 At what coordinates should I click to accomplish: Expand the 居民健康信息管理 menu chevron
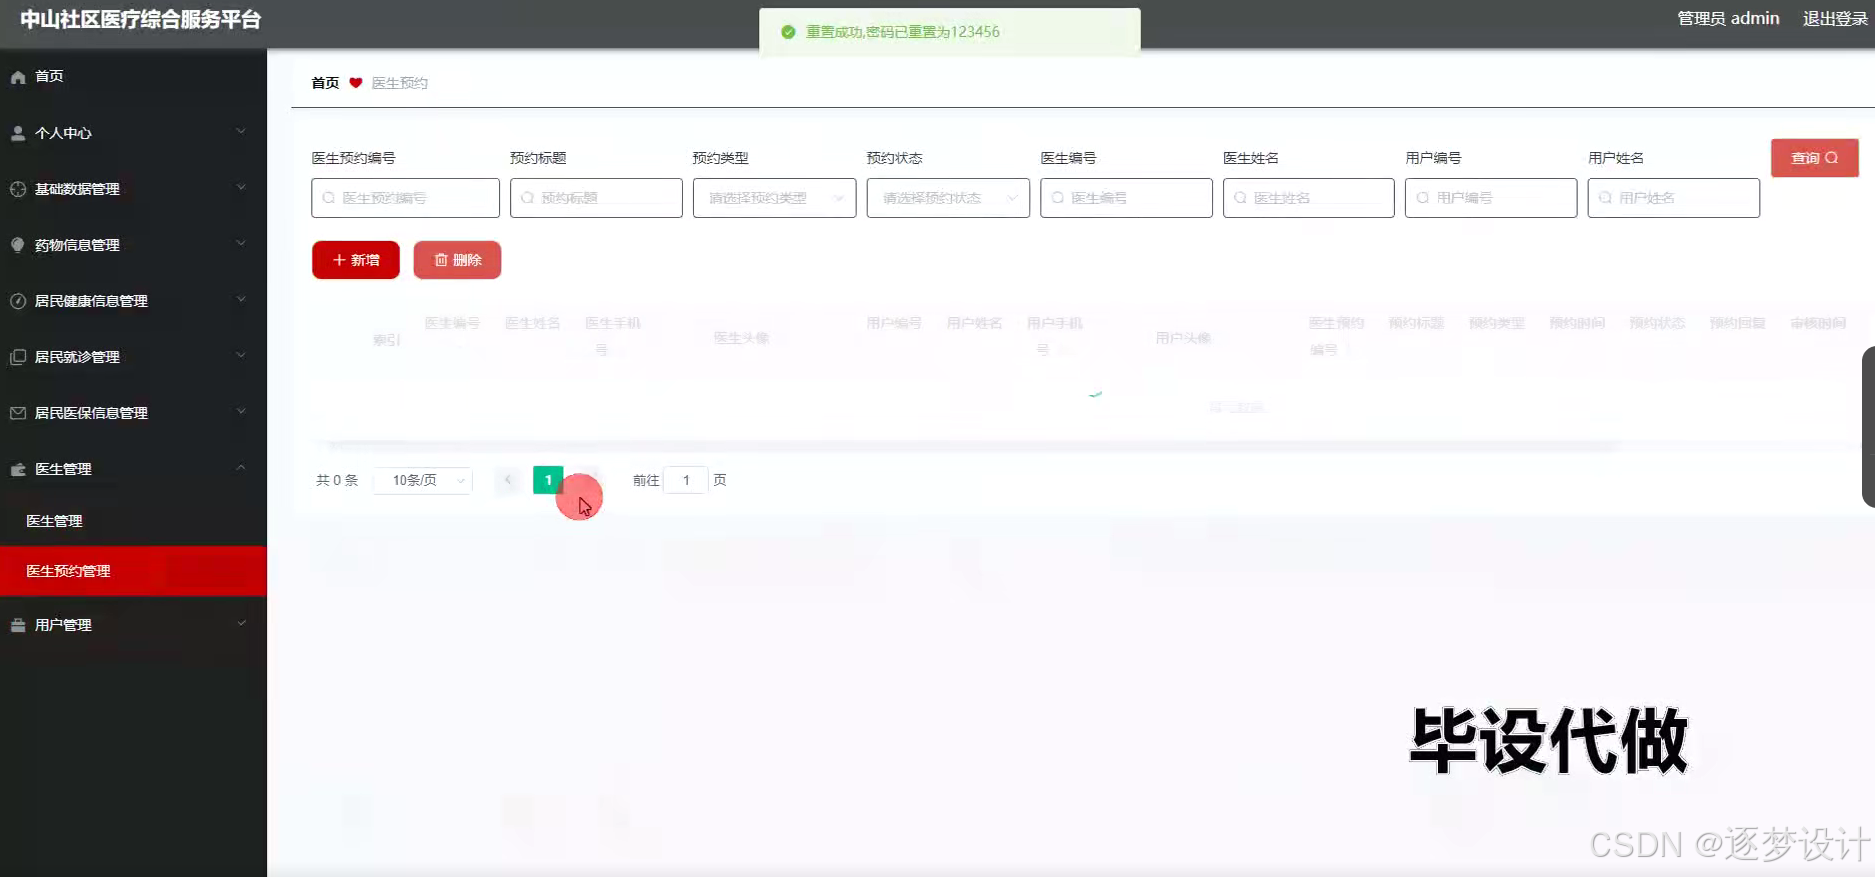point(241,300)
